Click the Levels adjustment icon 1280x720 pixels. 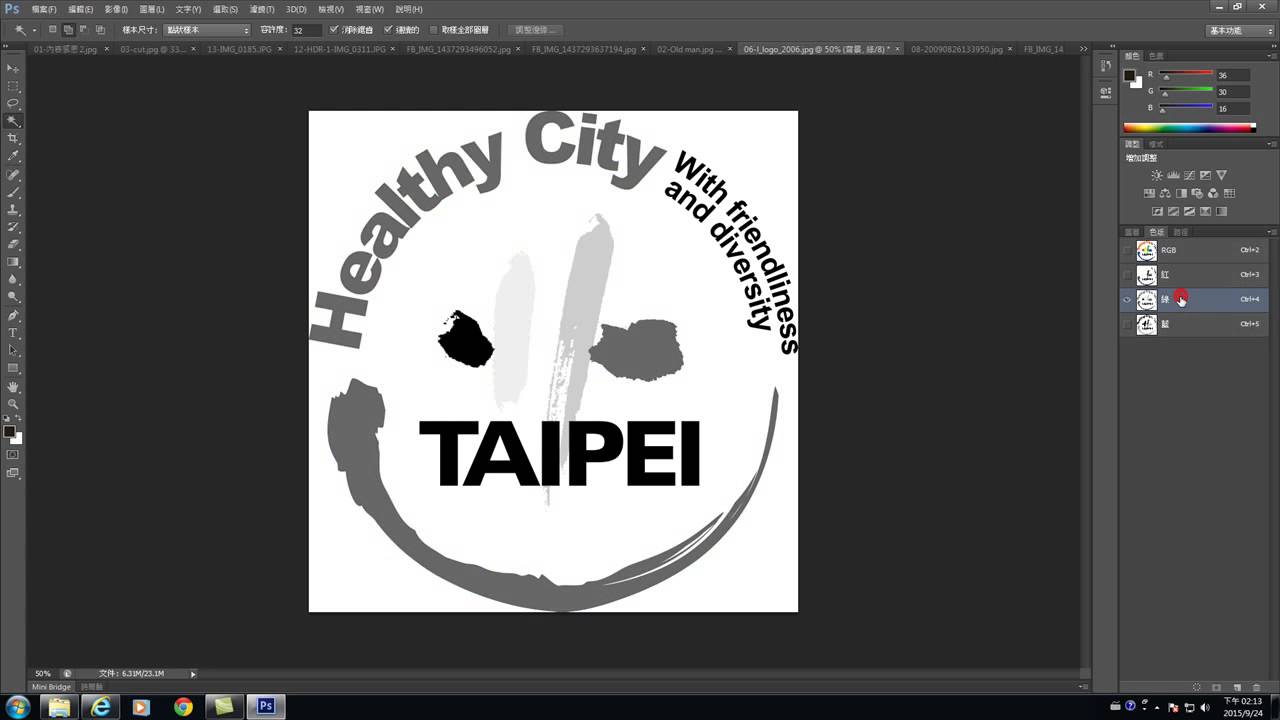(x=1173, y=175)
